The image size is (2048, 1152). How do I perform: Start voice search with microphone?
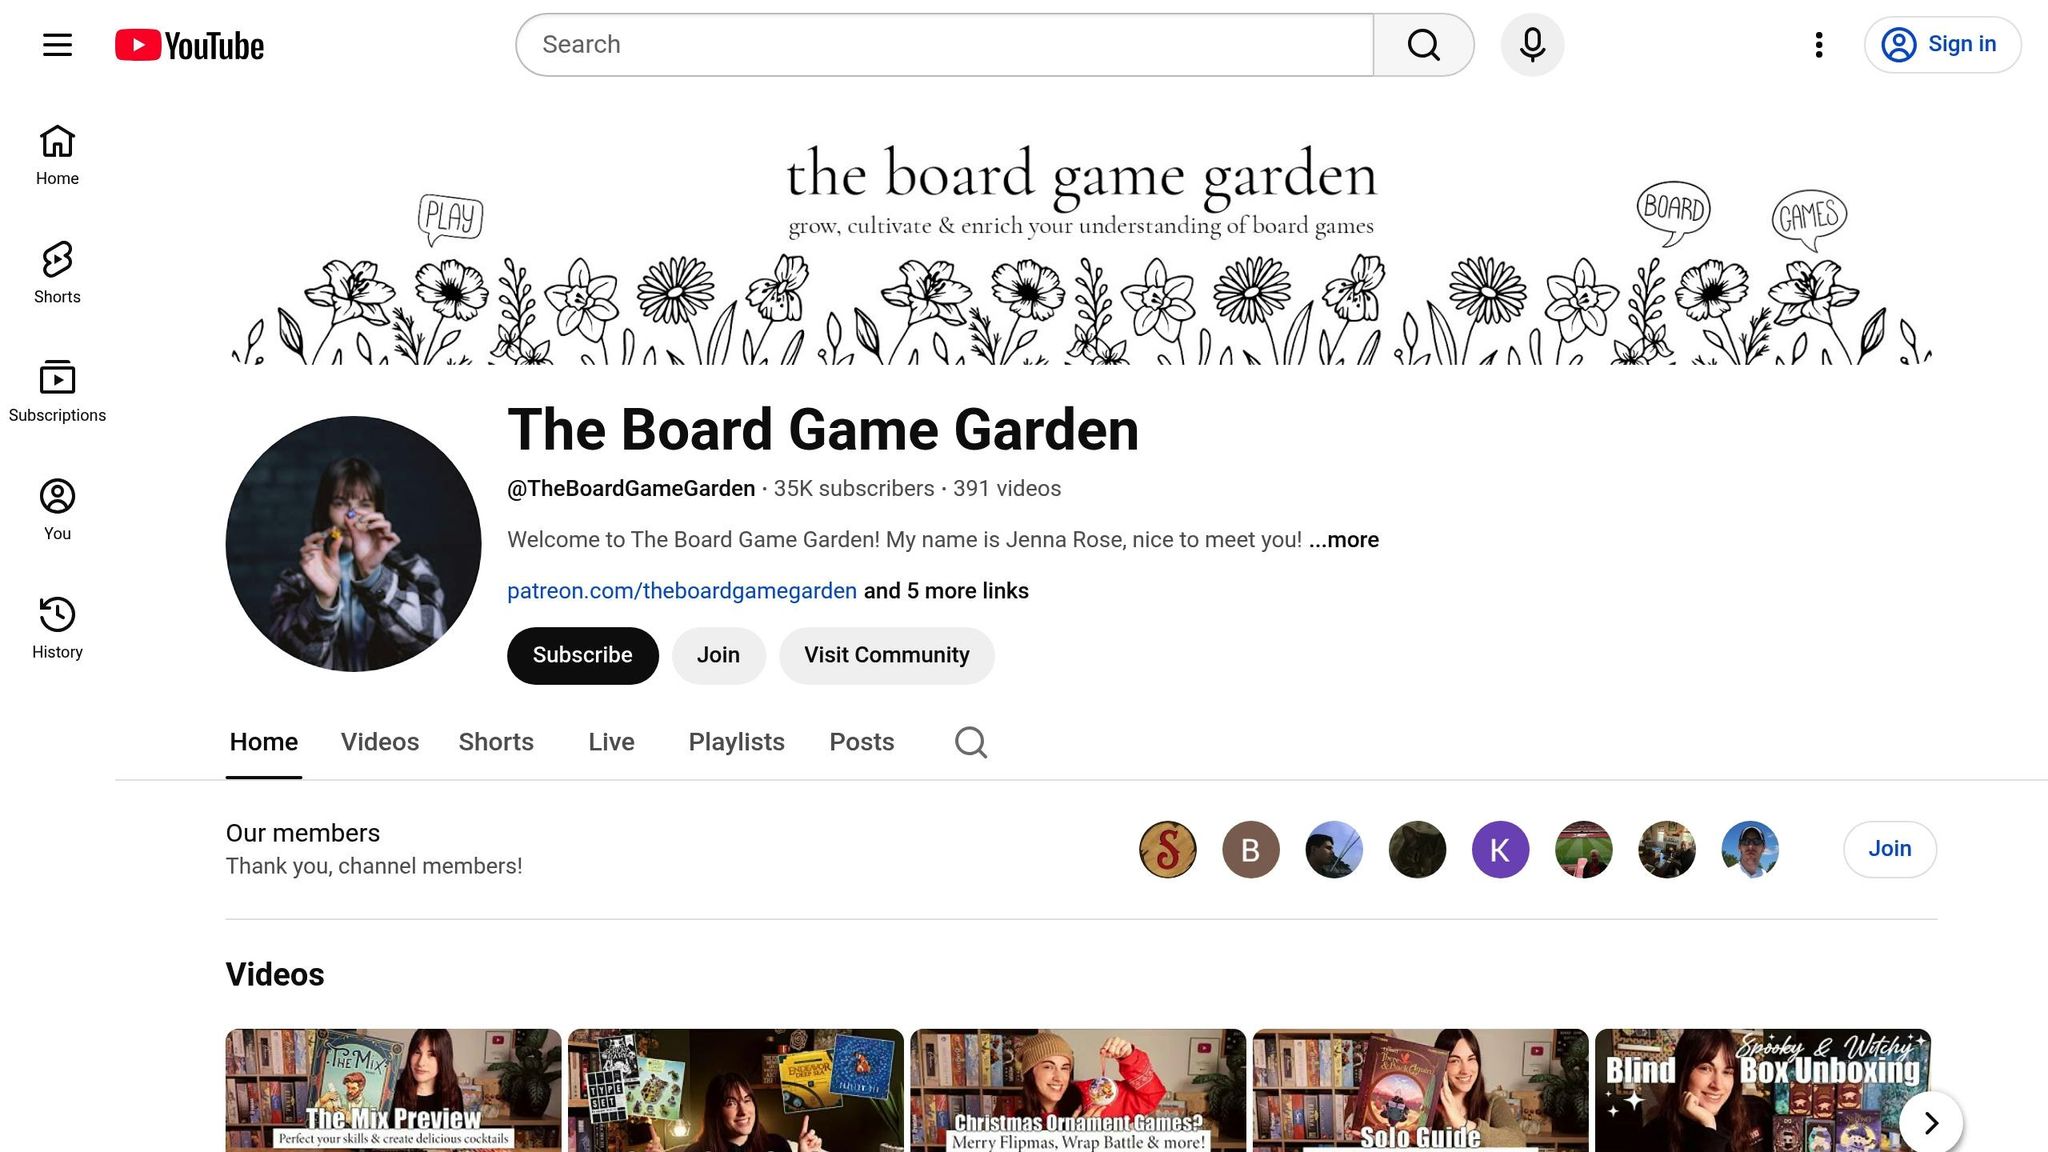pyautogui.click(x=1532, y=45)
